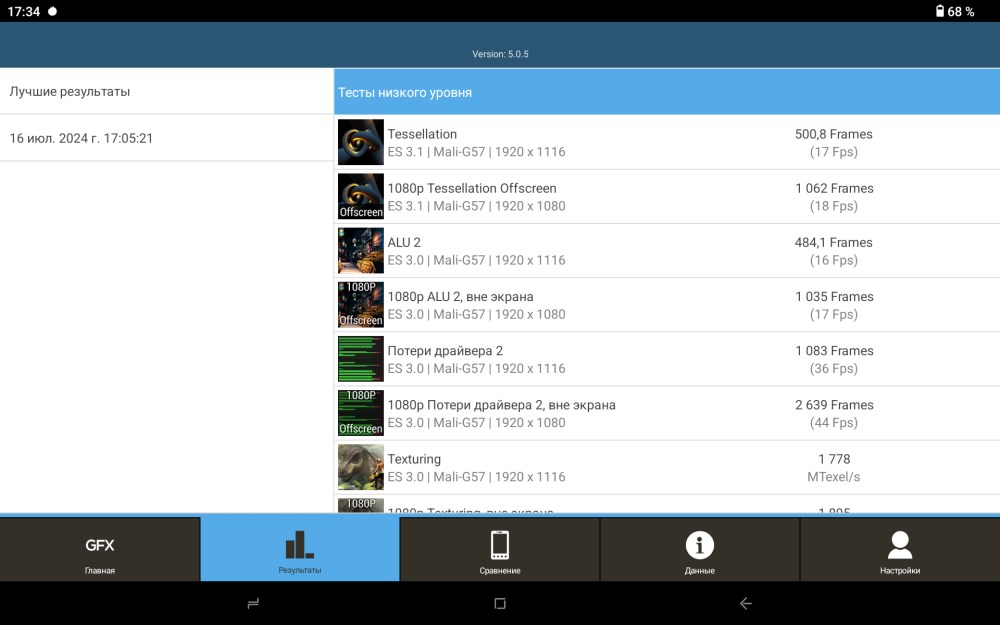Viewport: 1000px width, 625px height.
Task: Tap the 1080p Потери драйвера 2 offscreen thumbnail
Action: pyautogui.click(x=360, y=413)
